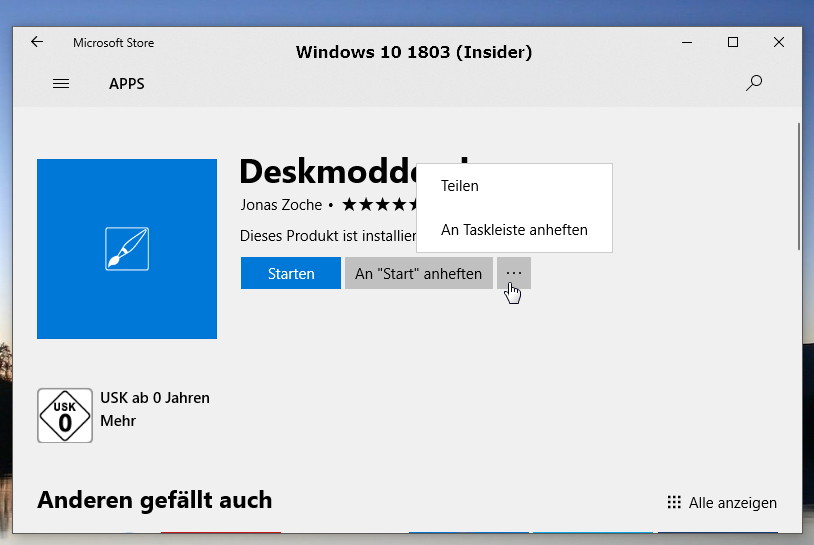Click the Microsoft Store title text
This screenshot has width=814, height=545.
click(113, 43)
